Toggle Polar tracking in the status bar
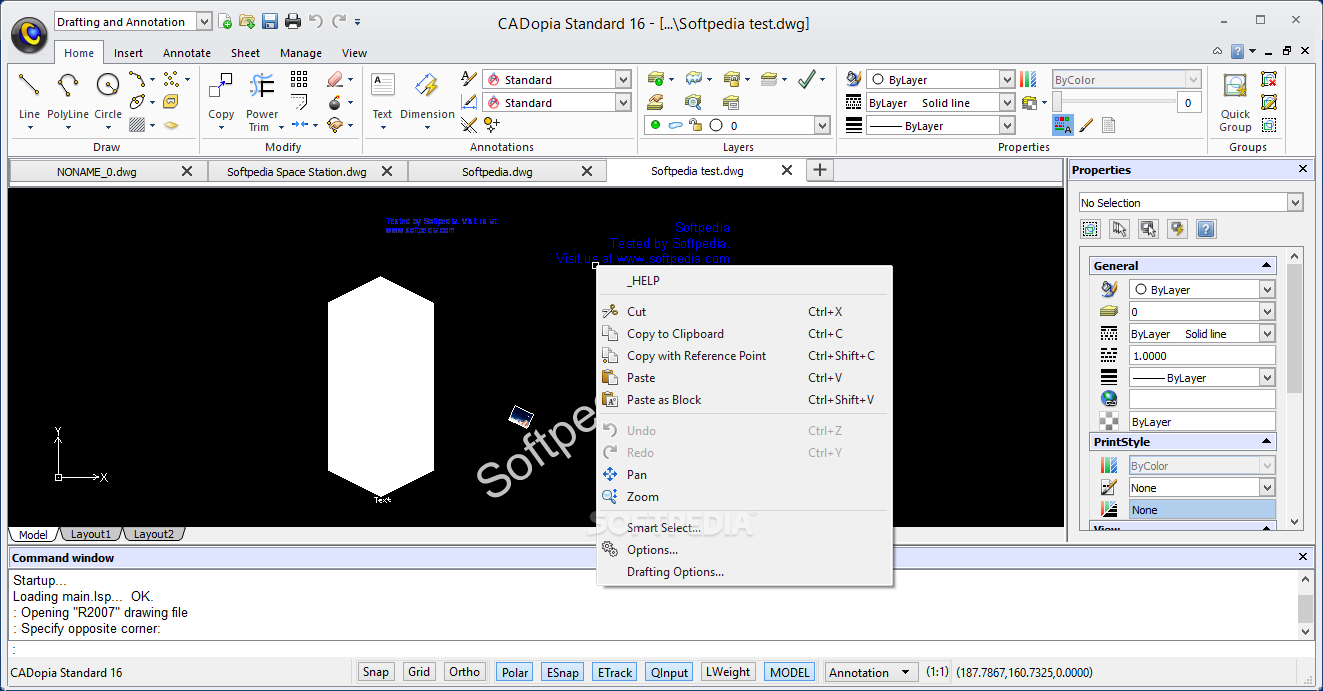 515,672
